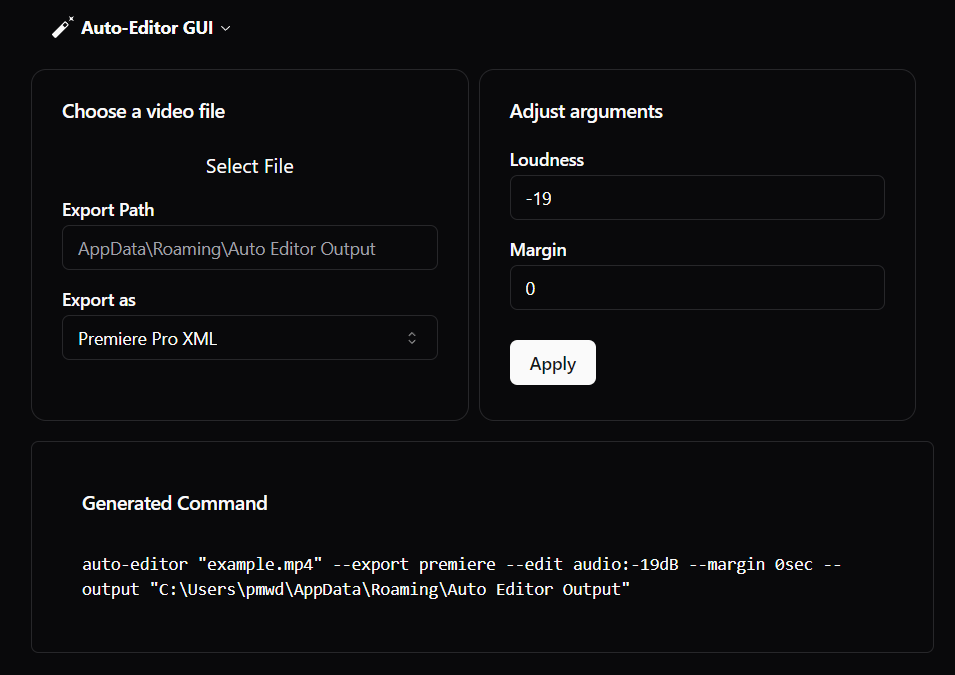Focus the Export Path input field
Screen dimensions: 955x675
click(250, 248)
